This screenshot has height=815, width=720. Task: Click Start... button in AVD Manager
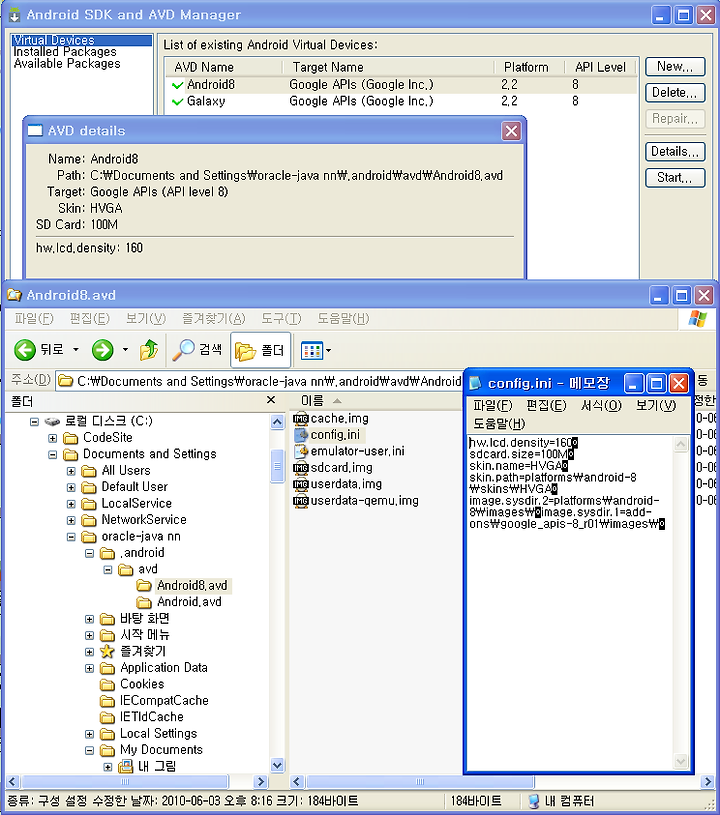(675, 177)
